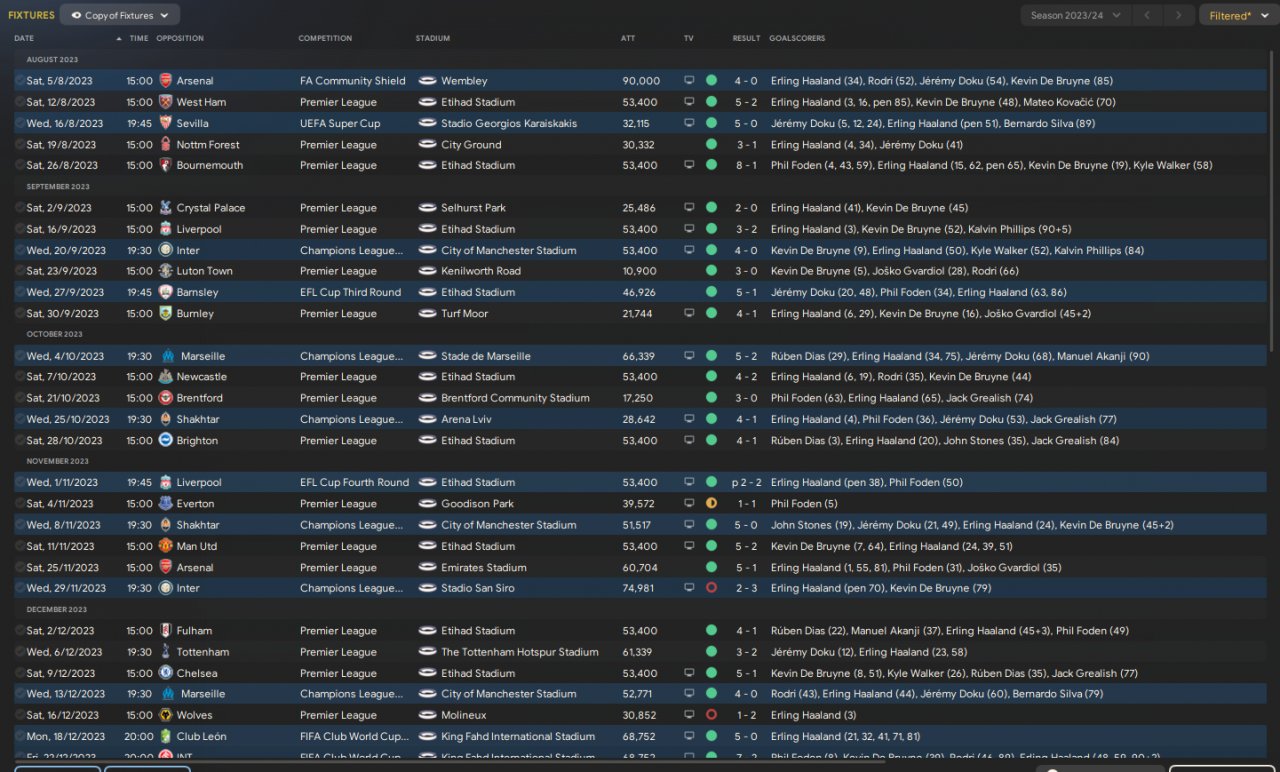Click the orange draw indicator on Everton row
This screenshot has height=772, width=1280.
[711, 504]
